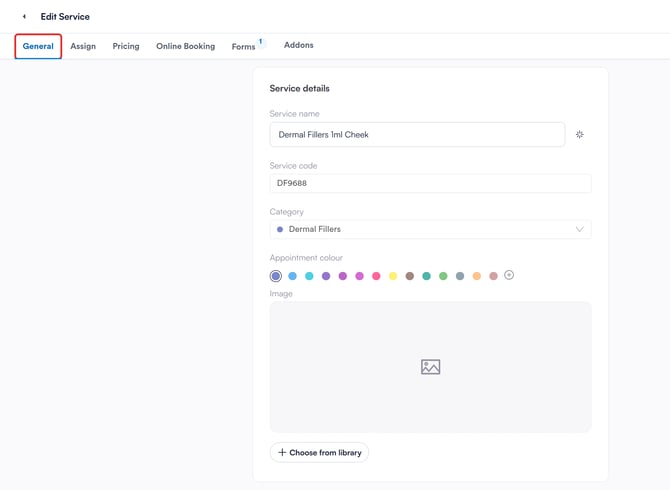Switch to the Assign tab

click(x=83, y=46)
